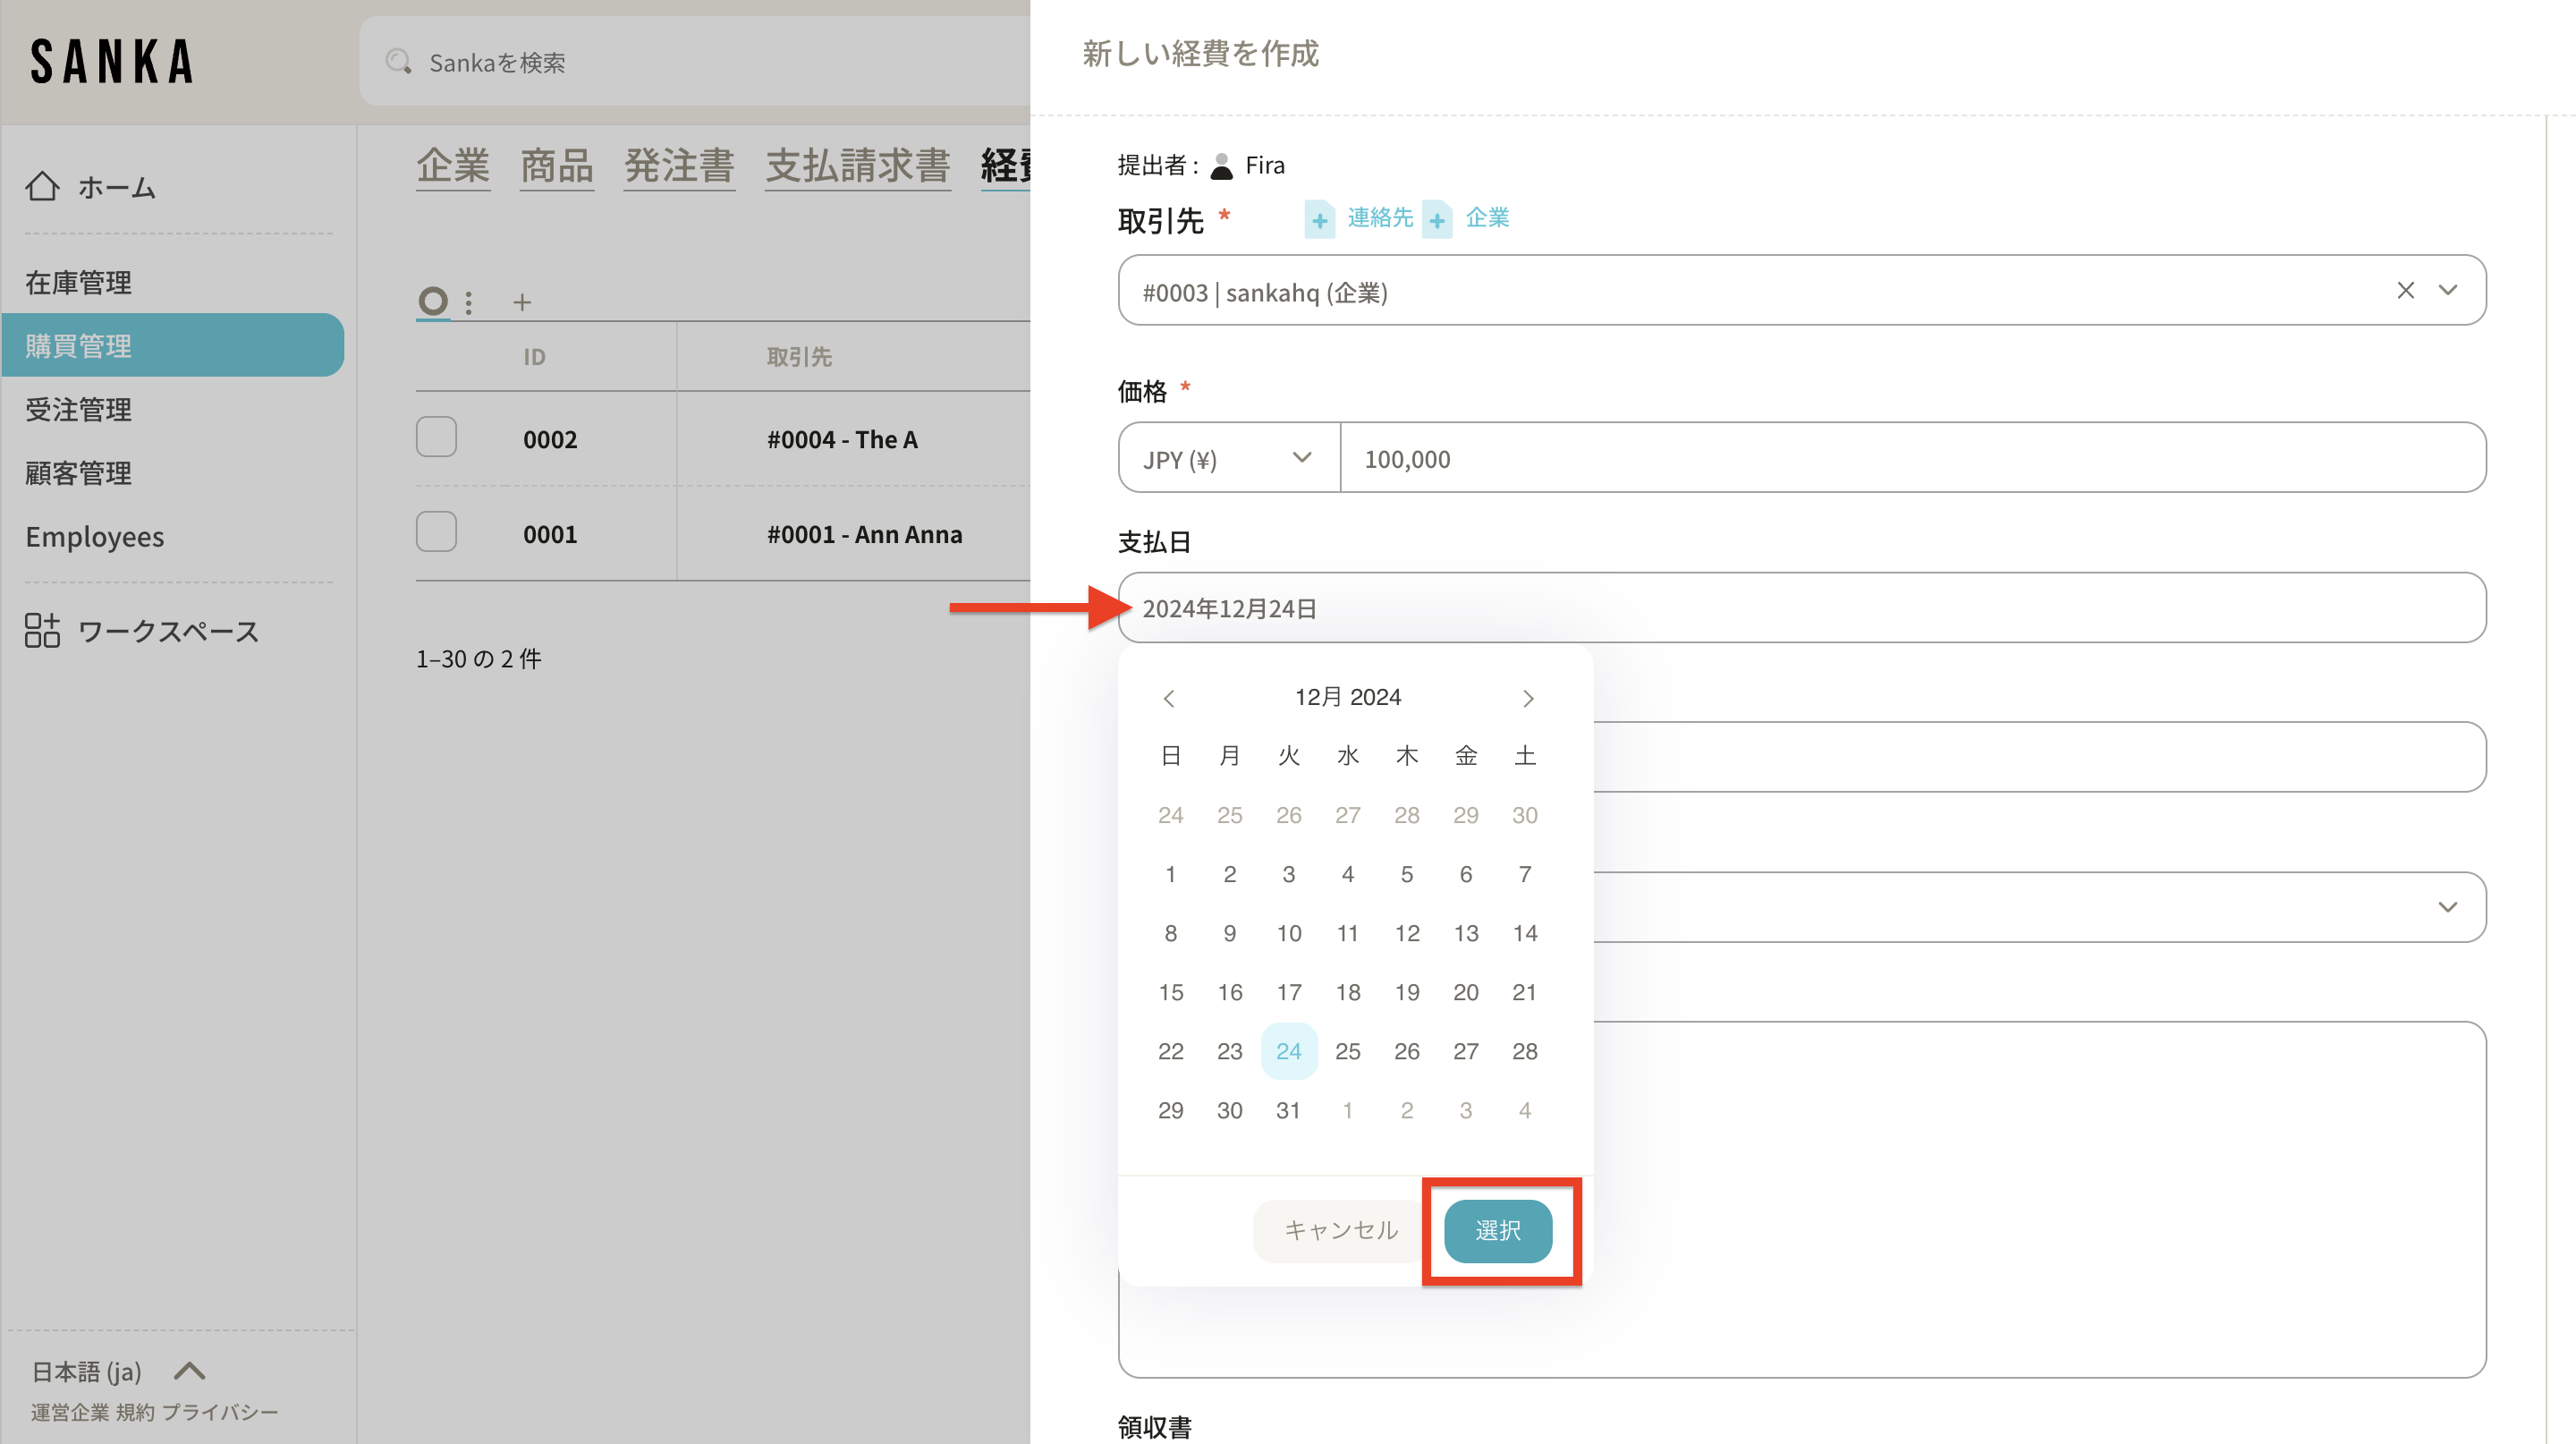Select 受注管理 in sidebar menu

tap(78, 409)
